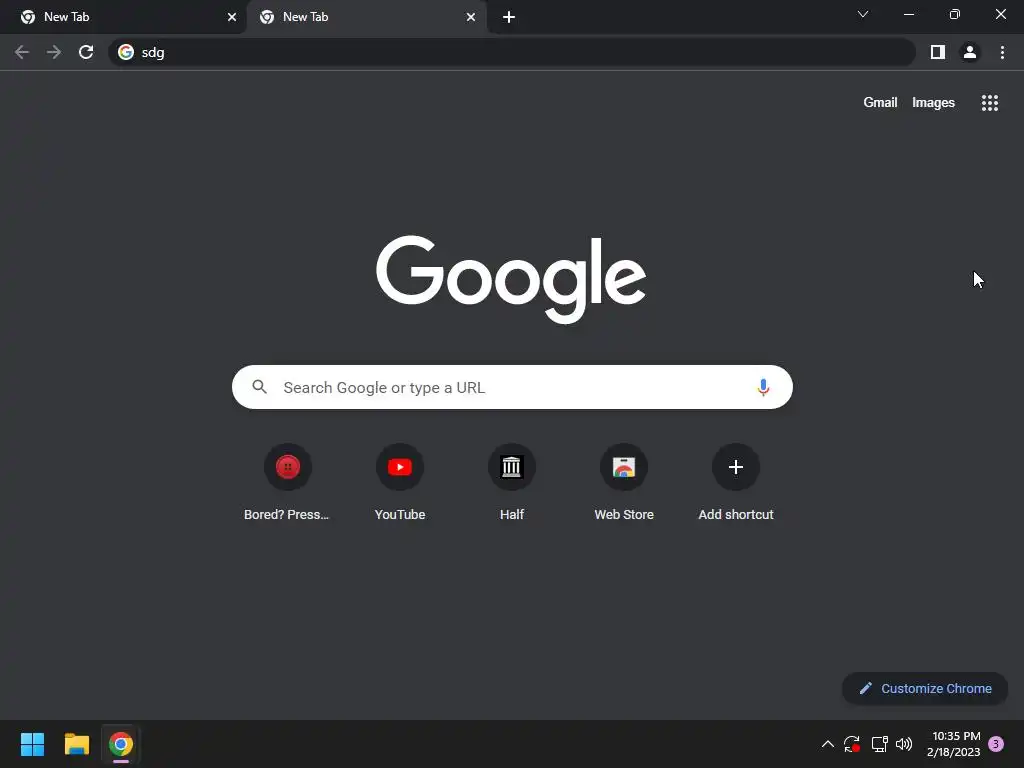Open the Chrome profile avatar menu
This screenshot has height=768, width=1024.
click(x=970, y=52)
